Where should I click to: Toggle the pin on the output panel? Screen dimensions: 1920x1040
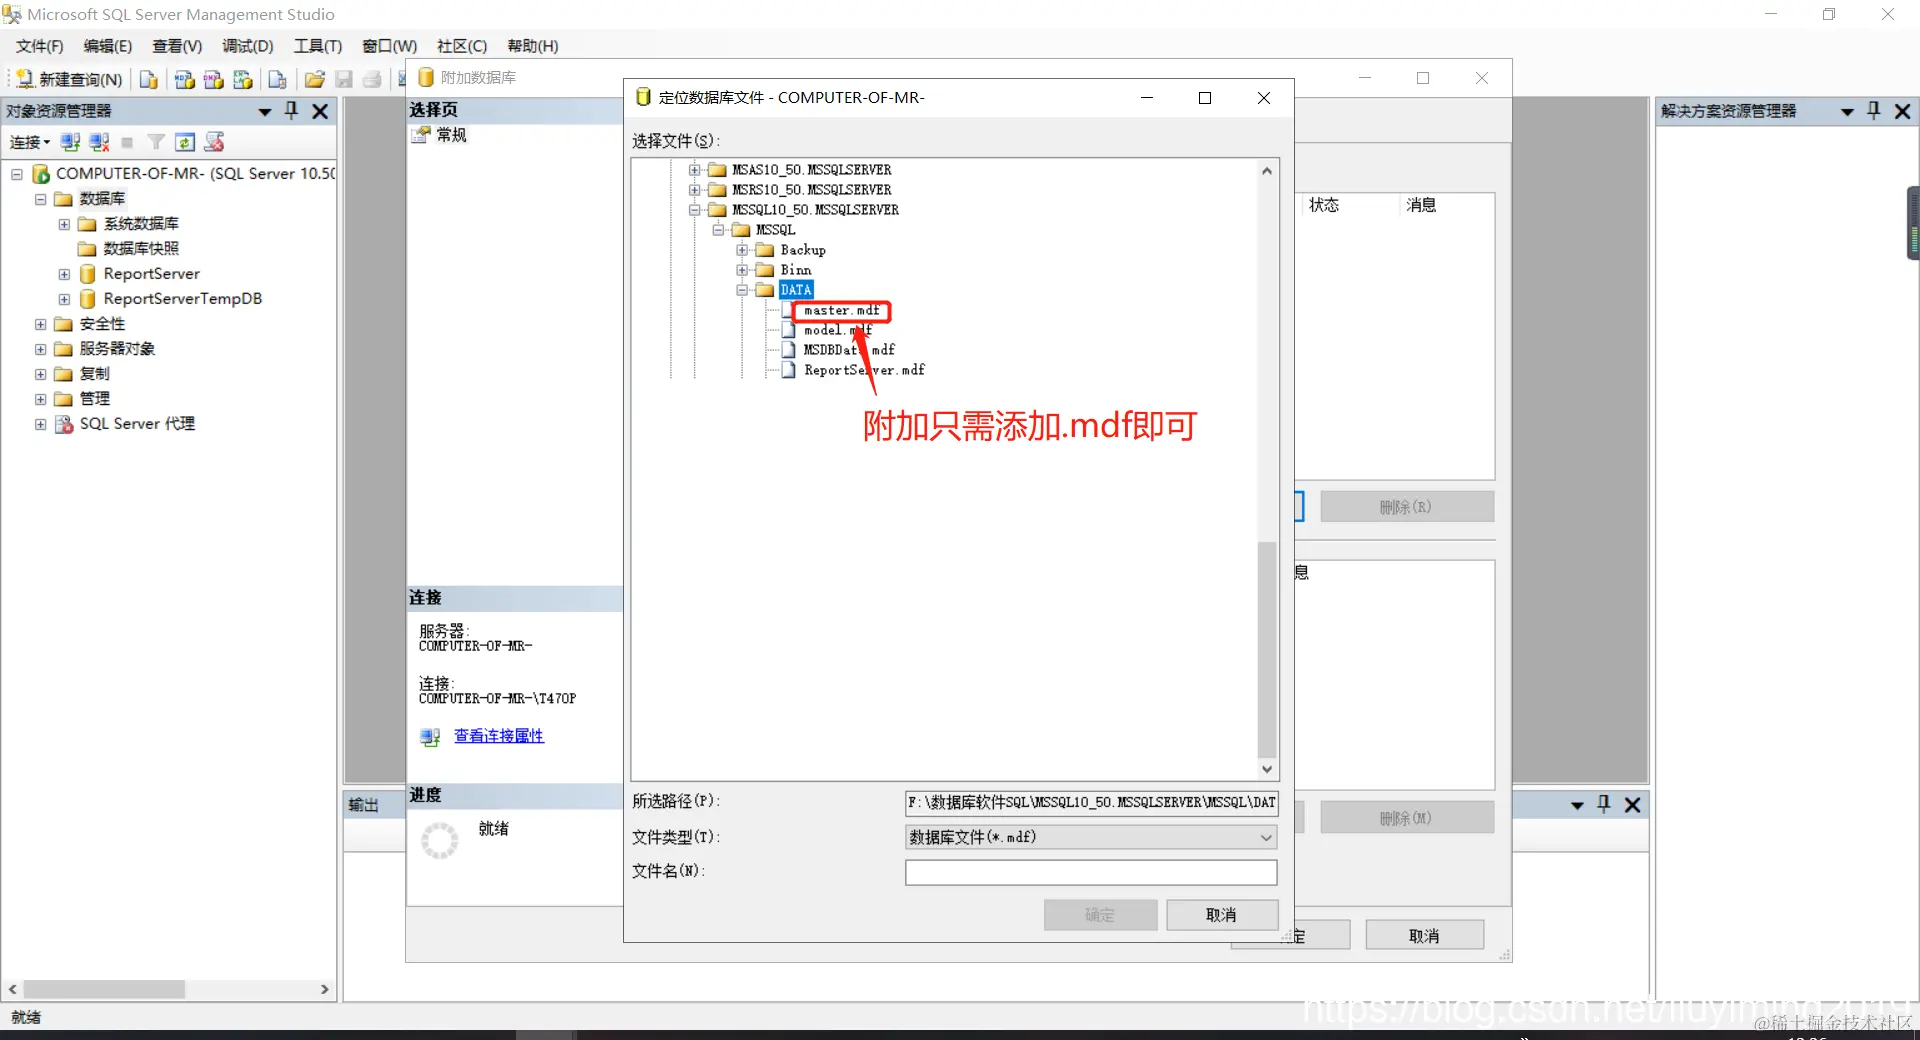click(1602, 805)
